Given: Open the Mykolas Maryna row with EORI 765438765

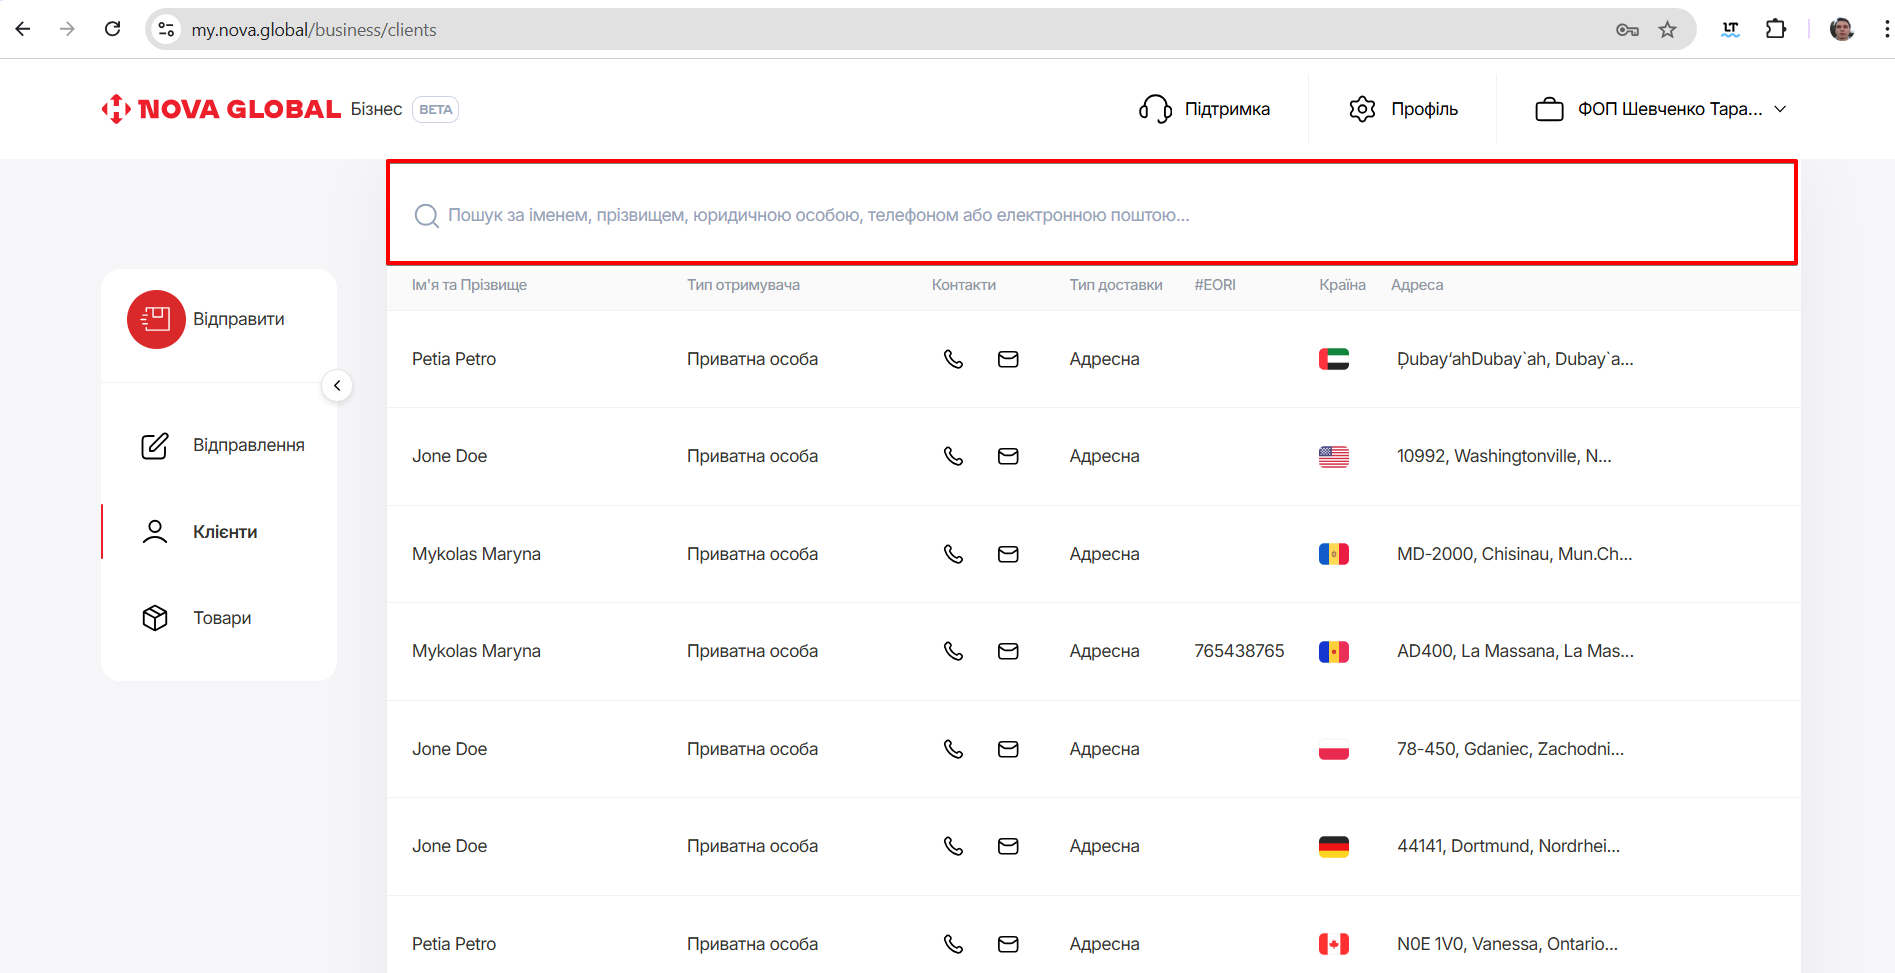Looking at the screenshot, I should click(x=476, y=651).
